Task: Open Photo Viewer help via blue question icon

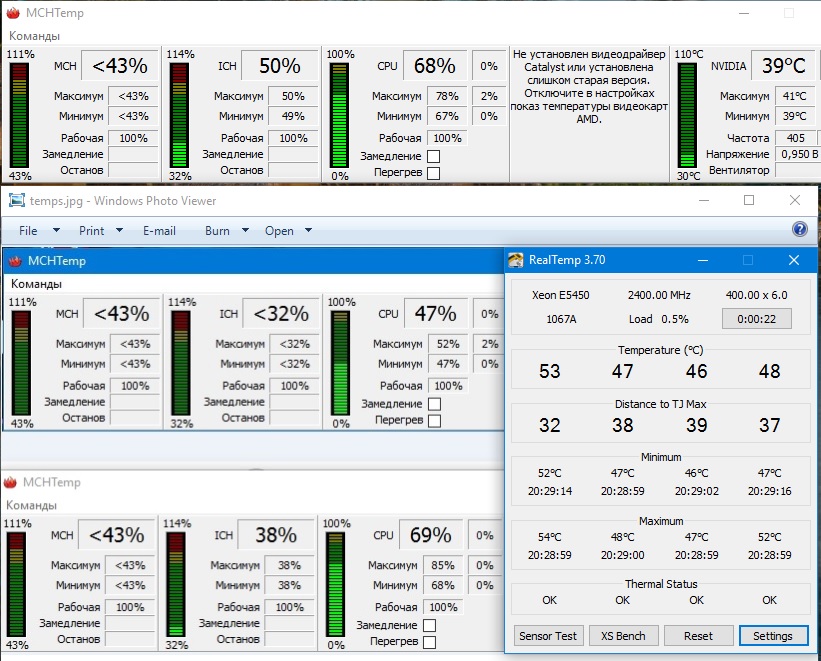Action: point(800,229)
